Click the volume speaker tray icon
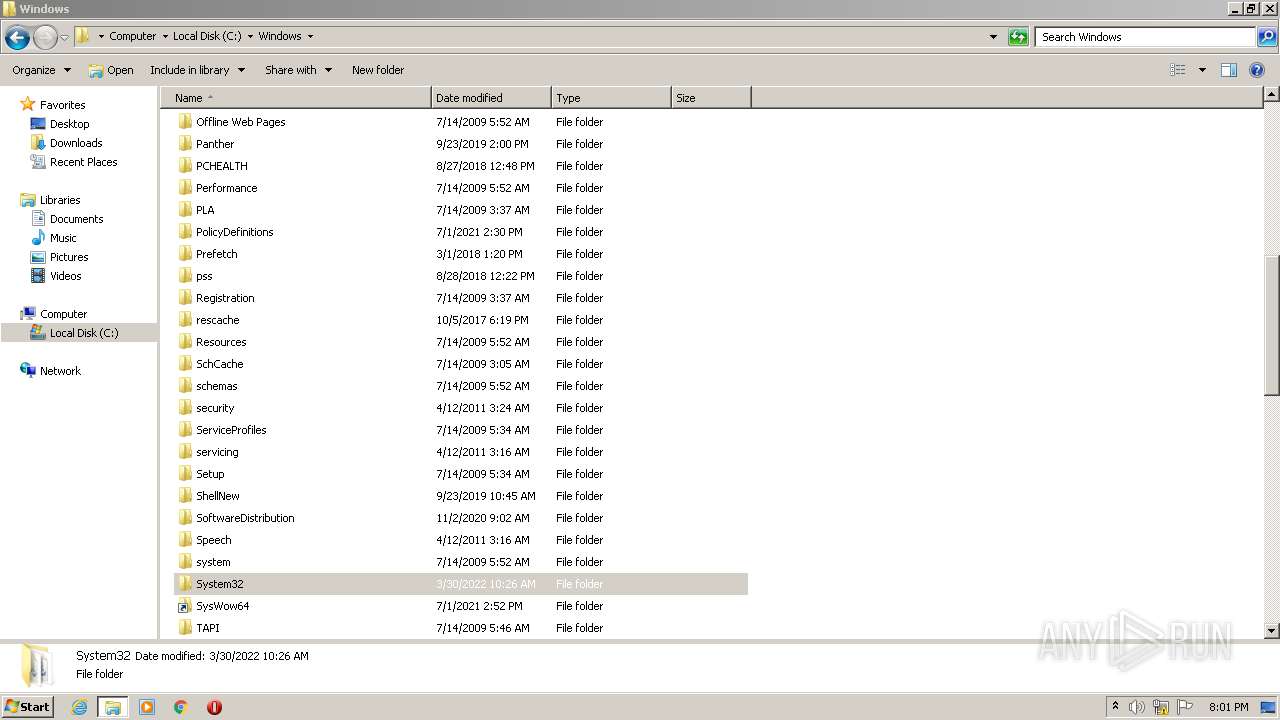The width and height of the screenshot is (1280, 720). pos(1137,707)
